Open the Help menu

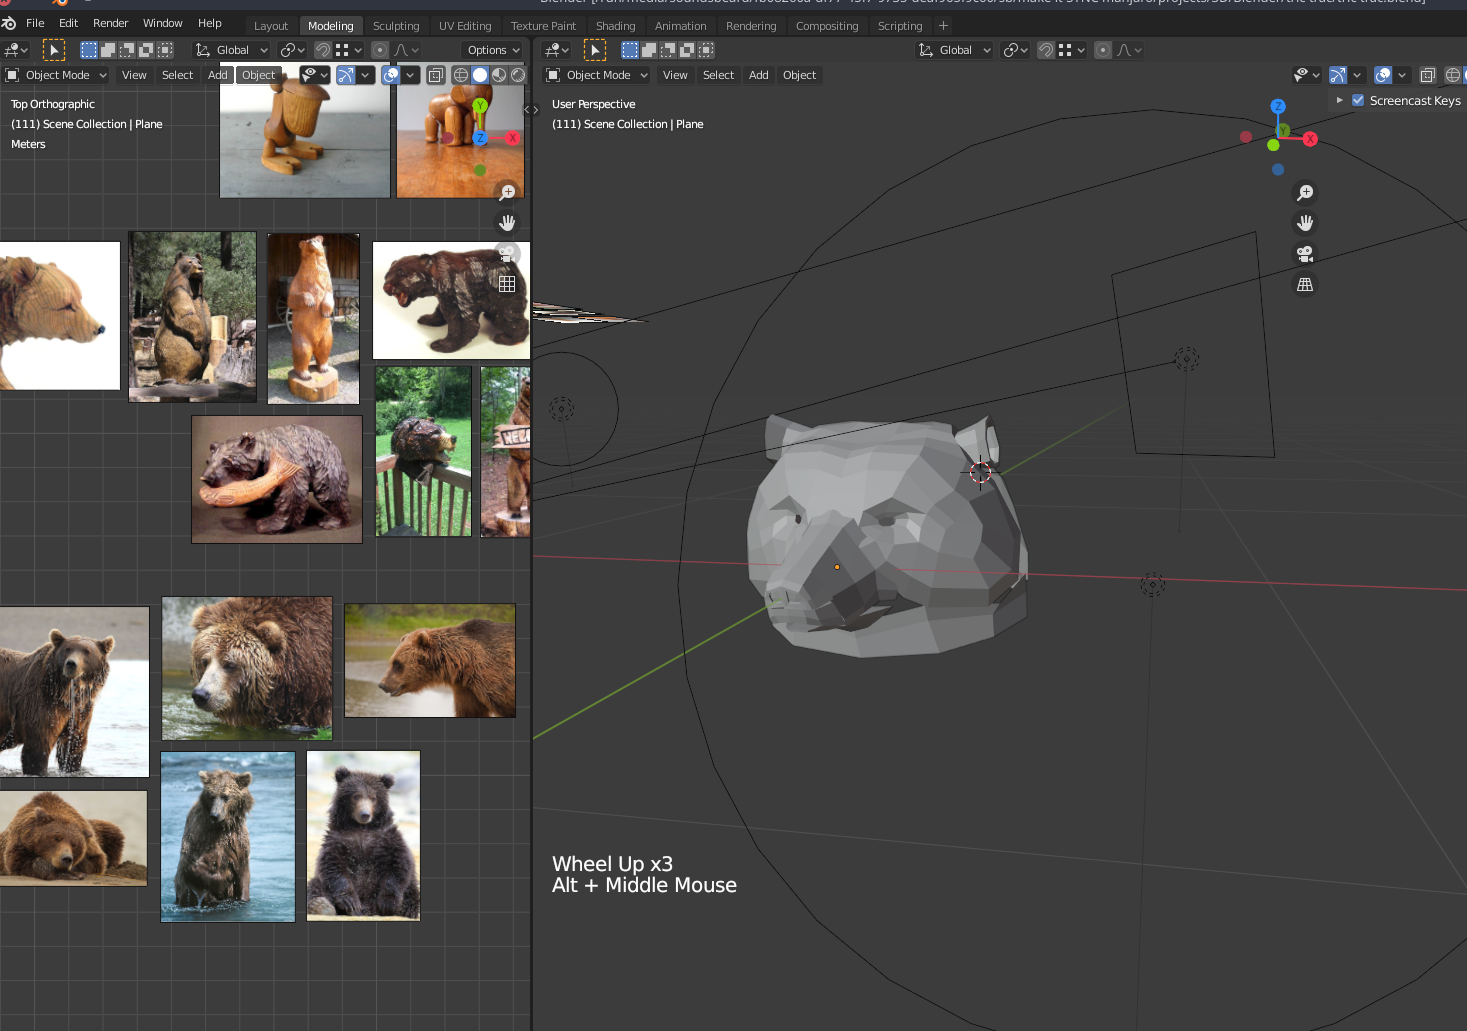(x=209, y=23)
